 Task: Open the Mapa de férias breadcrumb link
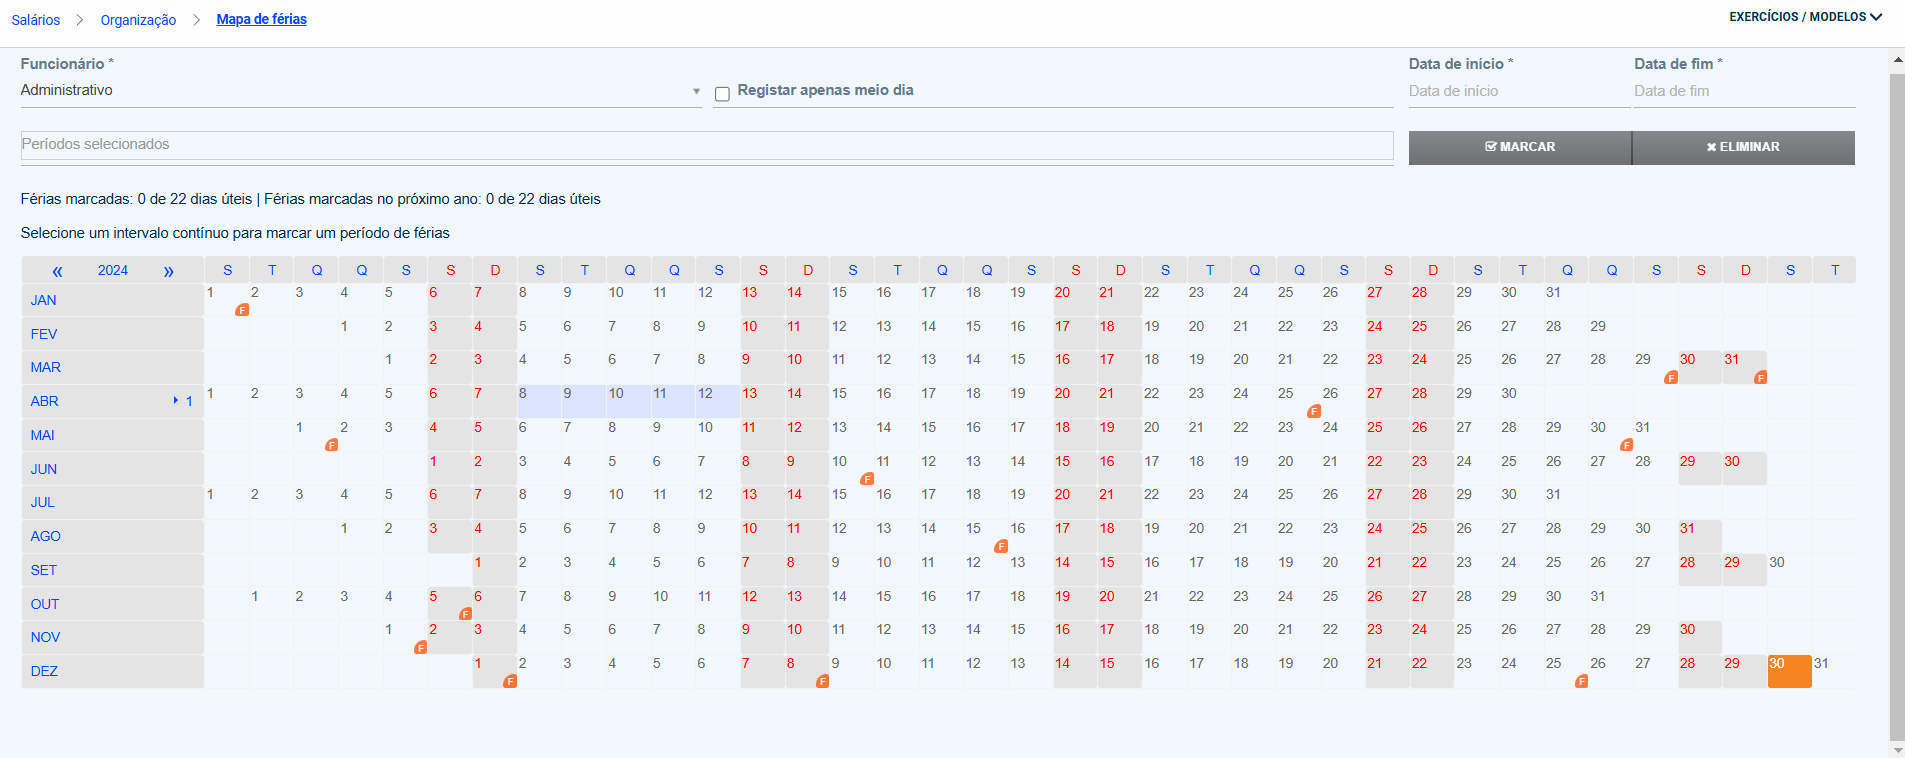262,19
